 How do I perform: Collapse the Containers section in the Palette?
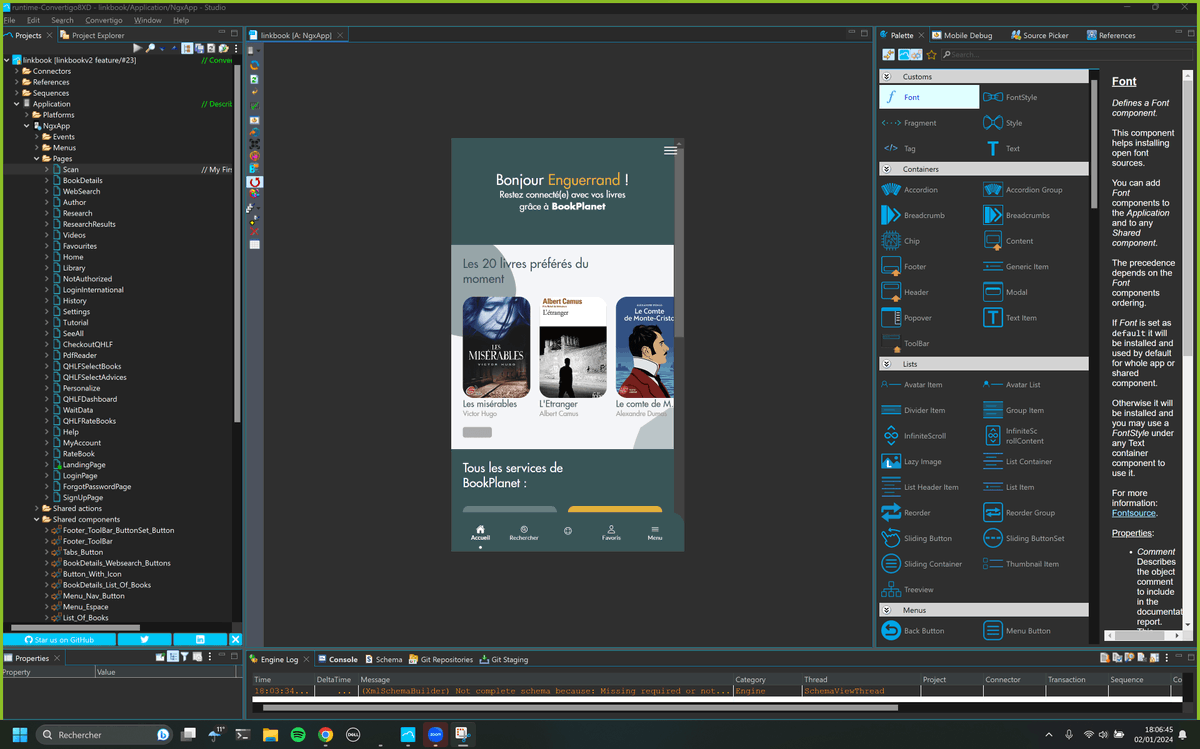click(886, 167)
